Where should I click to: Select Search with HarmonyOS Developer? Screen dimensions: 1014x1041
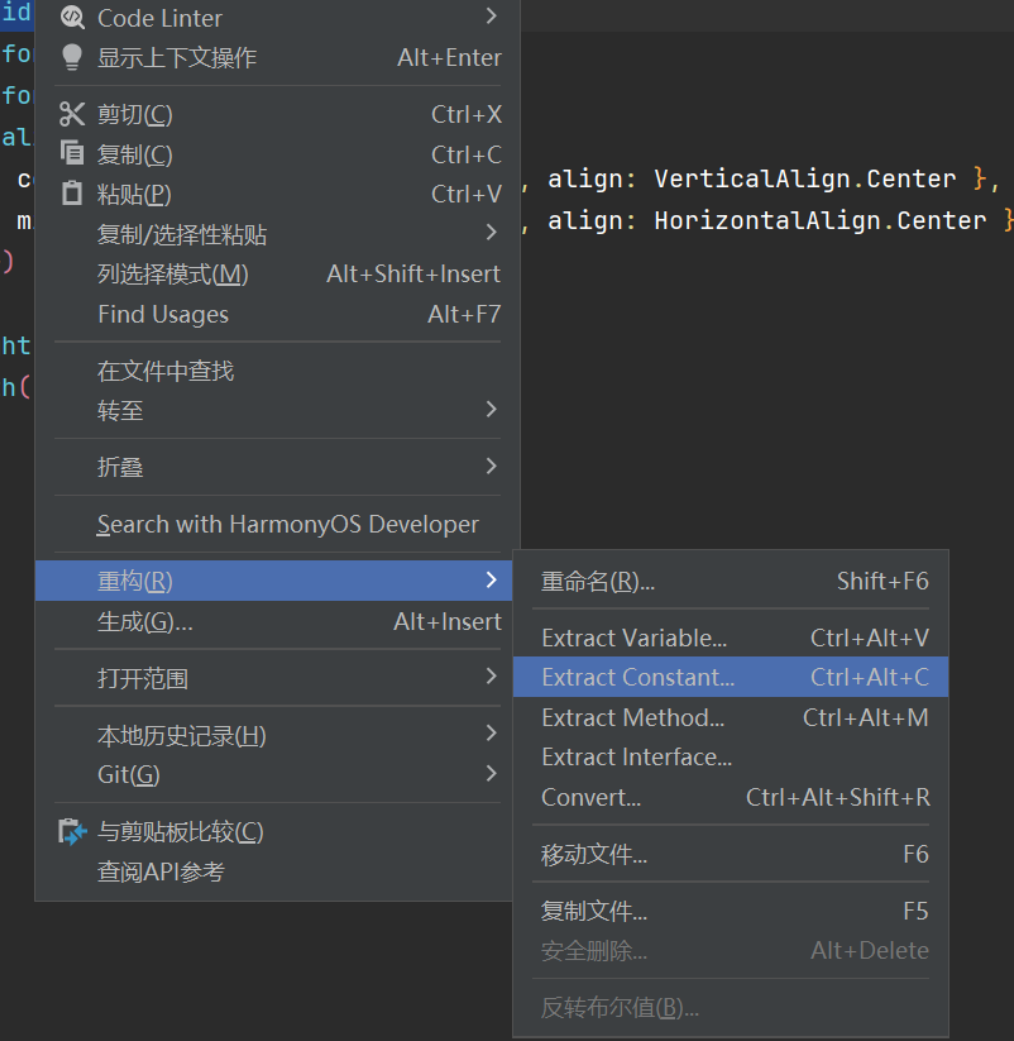(x=288, y=524)
